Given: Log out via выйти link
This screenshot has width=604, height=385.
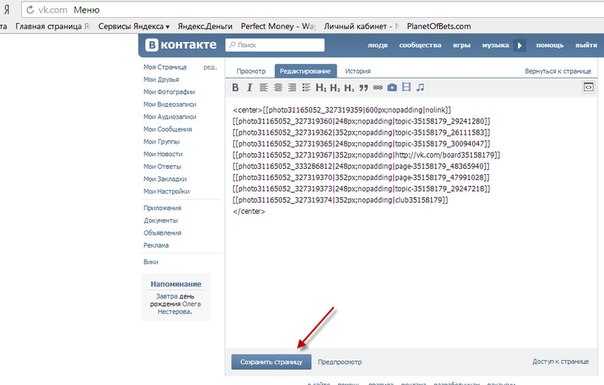Looking at the screenshot, I should coord(586,45).
